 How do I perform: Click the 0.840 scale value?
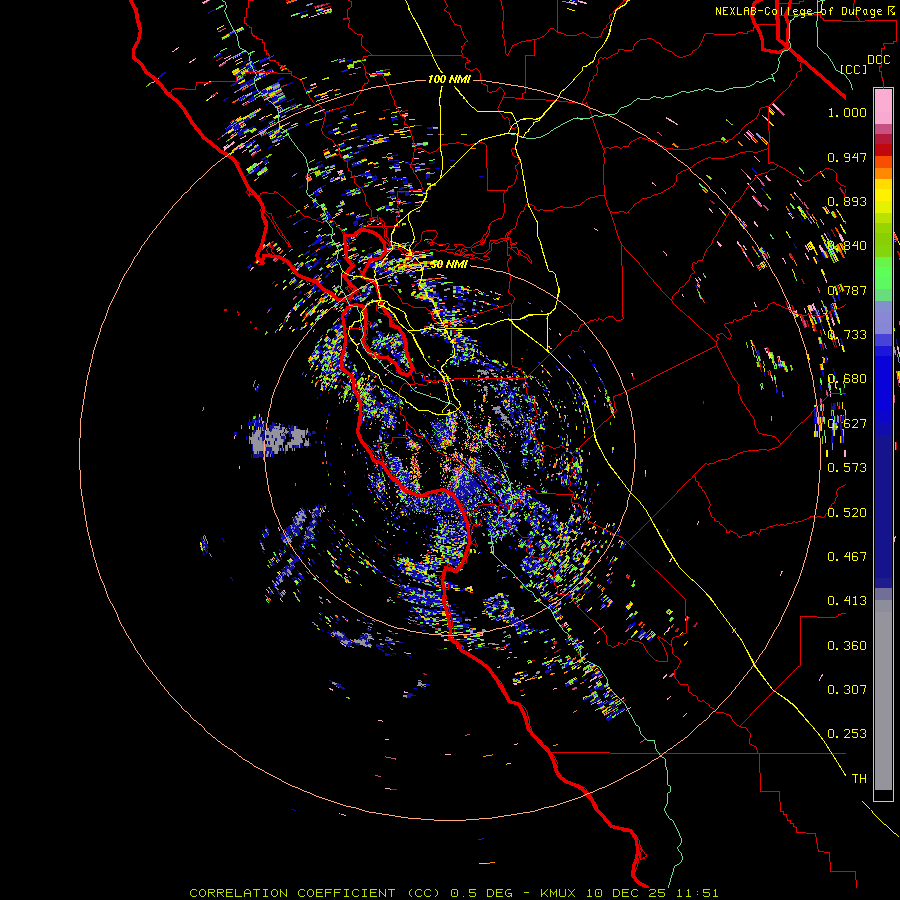click(x=847, y=246)
